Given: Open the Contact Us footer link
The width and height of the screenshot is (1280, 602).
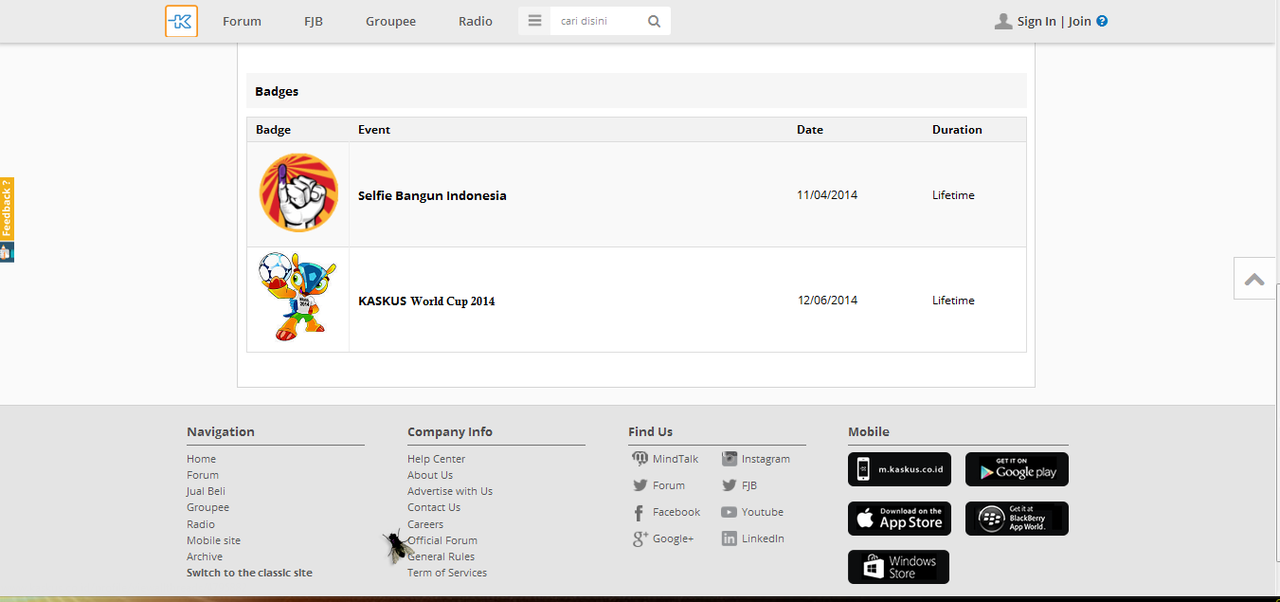Looking at the screenshot, I should pos(434,507).
